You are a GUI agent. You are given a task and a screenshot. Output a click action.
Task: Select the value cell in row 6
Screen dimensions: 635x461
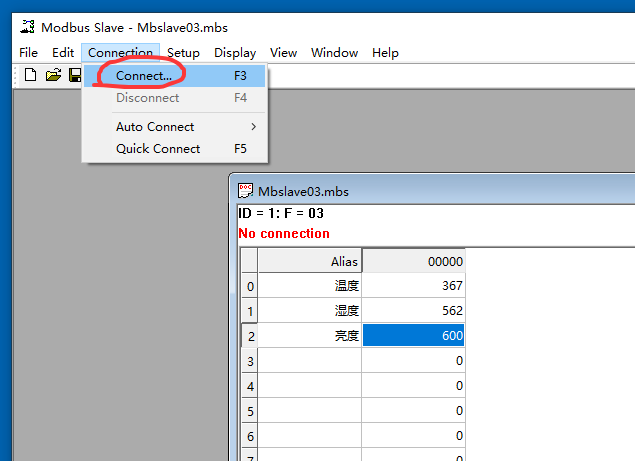[413, 436]
